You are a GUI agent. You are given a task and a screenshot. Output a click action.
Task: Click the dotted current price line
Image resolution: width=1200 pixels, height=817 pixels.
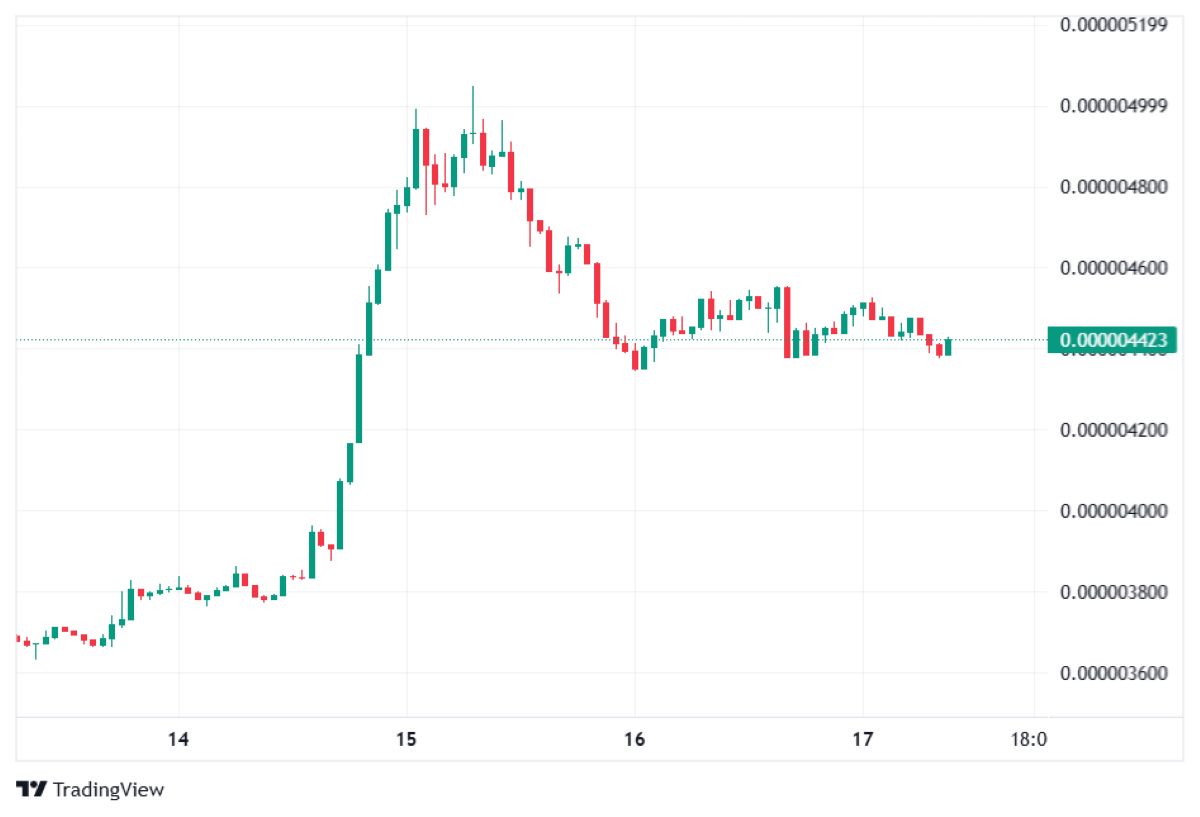pyautogui.click(x=530, y=340)
